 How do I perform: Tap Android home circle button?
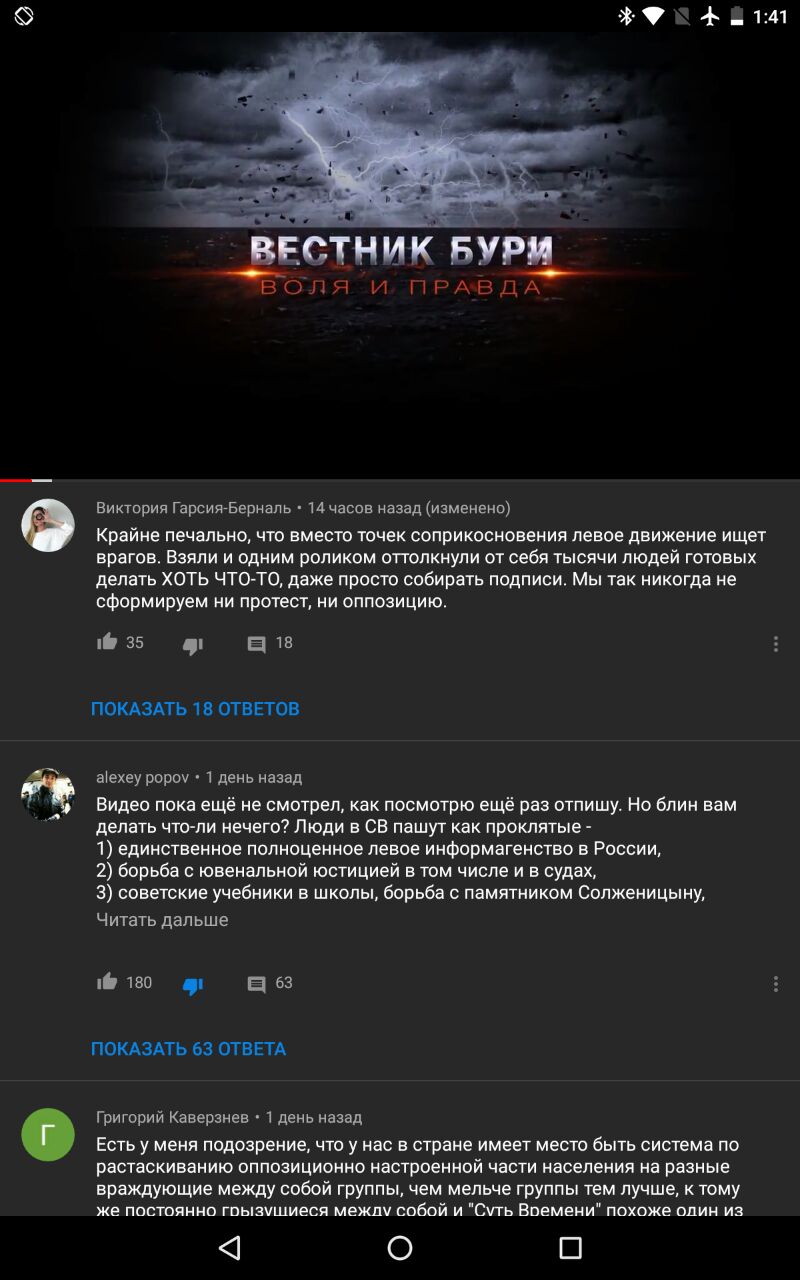pyautogui.click(x=400, y=1247)
